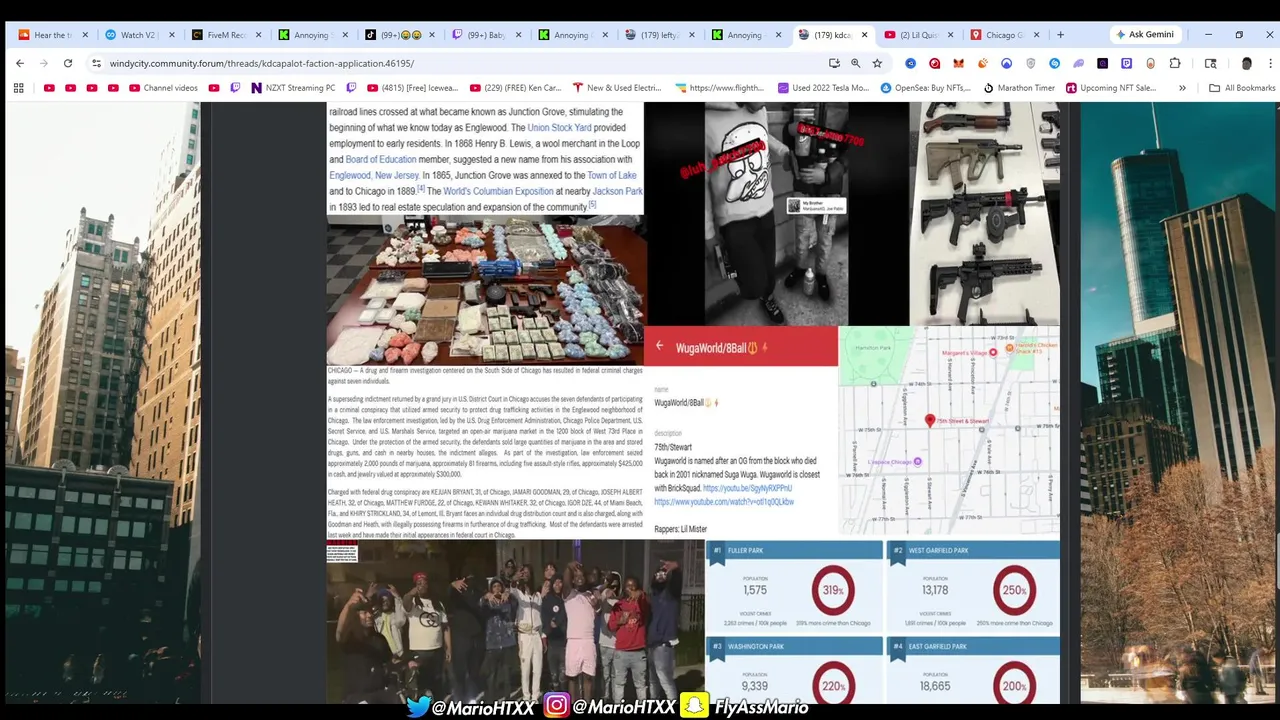Open the Extensions puzzle piece menu
The image size is (1280, 720).
pos(1175,63)
